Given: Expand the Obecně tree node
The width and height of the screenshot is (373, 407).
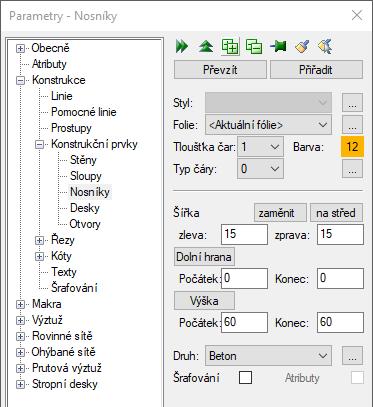Looking at the screenshot, I should click(20, 49).
